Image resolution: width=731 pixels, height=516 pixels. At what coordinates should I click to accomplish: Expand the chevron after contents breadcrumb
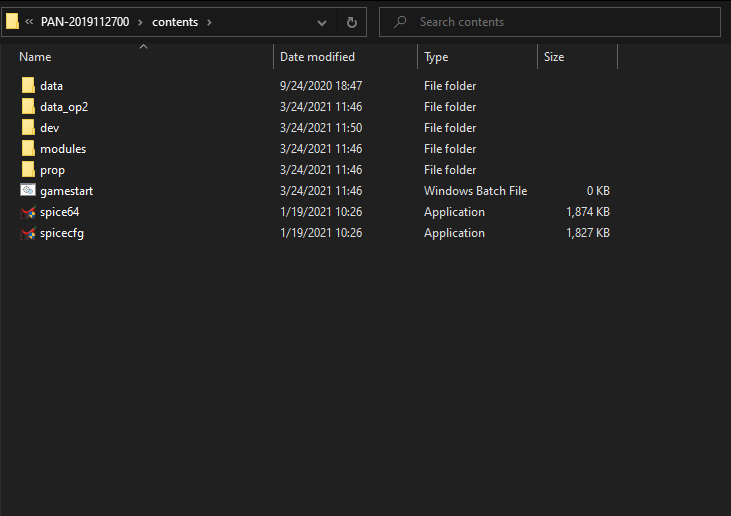(209, 22)
